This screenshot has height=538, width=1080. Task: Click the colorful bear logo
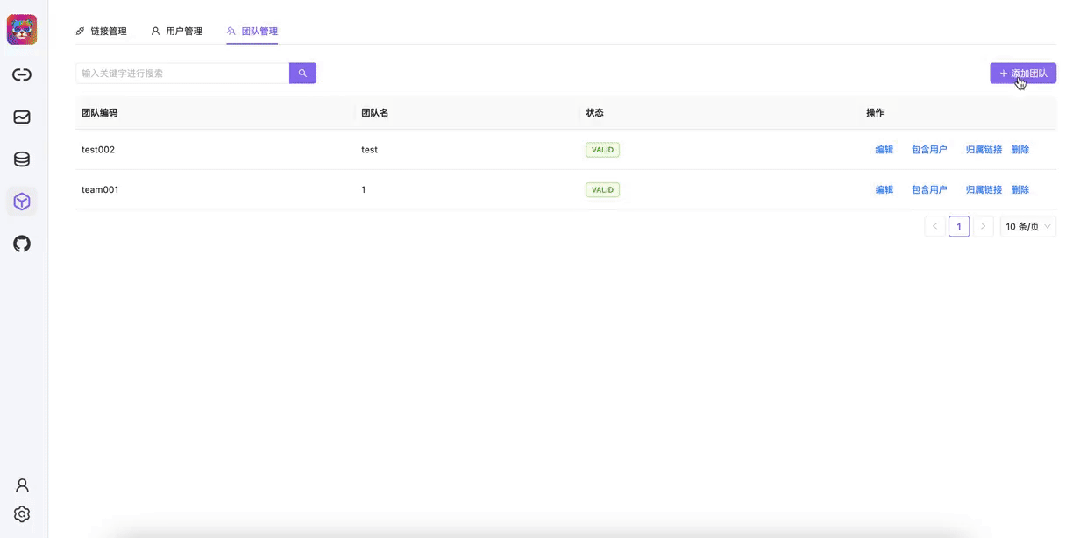click(22, 30)
